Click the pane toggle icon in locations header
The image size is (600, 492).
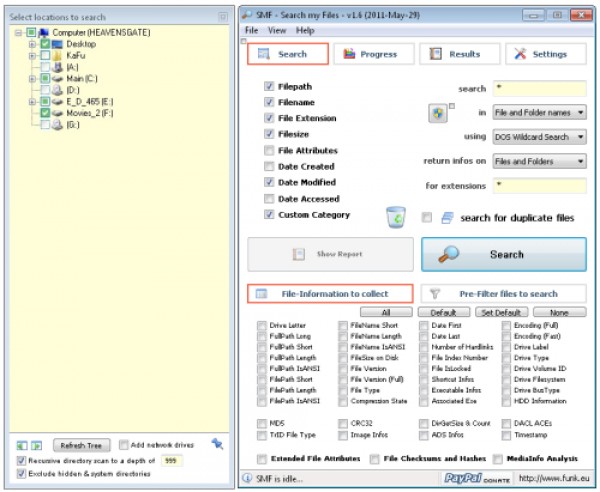point(223,16)
